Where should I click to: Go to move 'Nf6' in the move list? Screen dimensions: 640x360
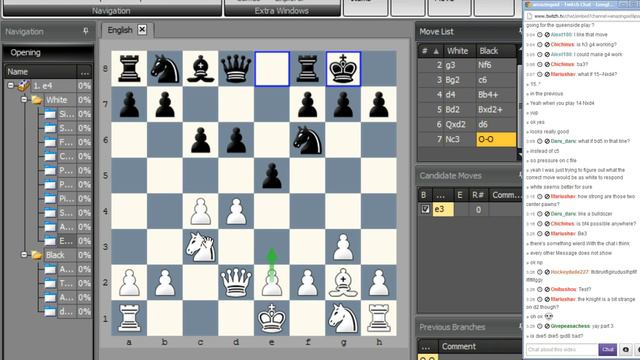(x=496, y=65)
